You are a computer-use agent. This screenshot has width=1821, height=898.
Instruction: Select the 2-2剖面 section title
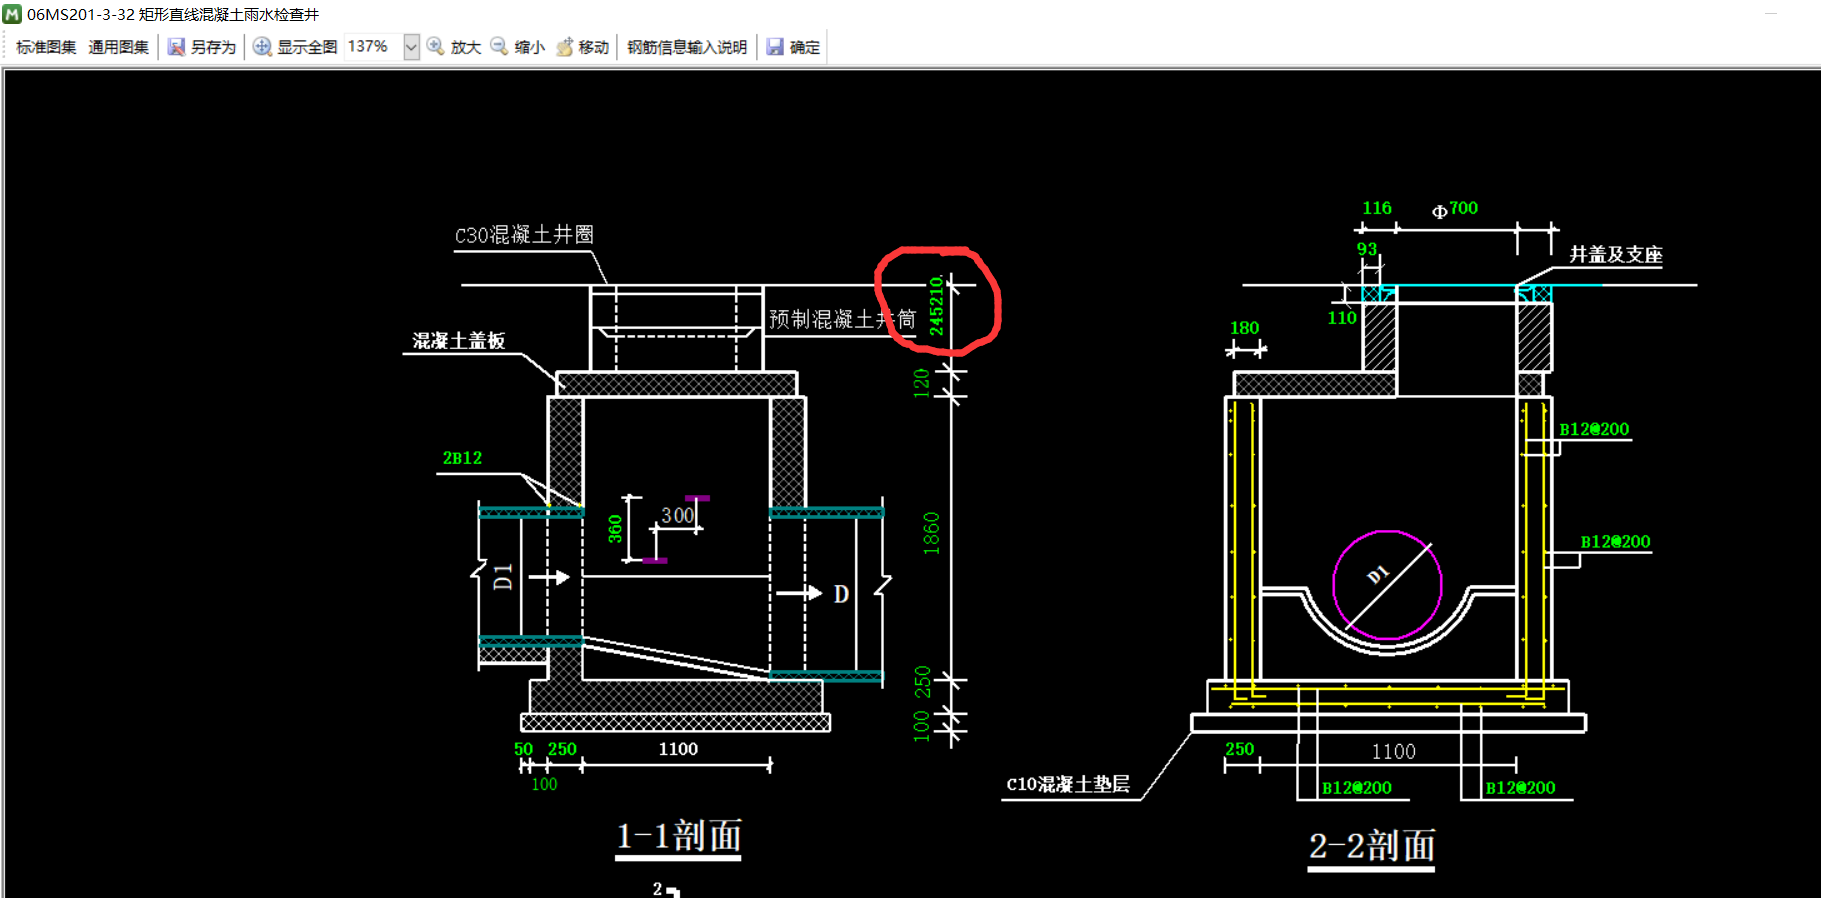click(1372, 846)
